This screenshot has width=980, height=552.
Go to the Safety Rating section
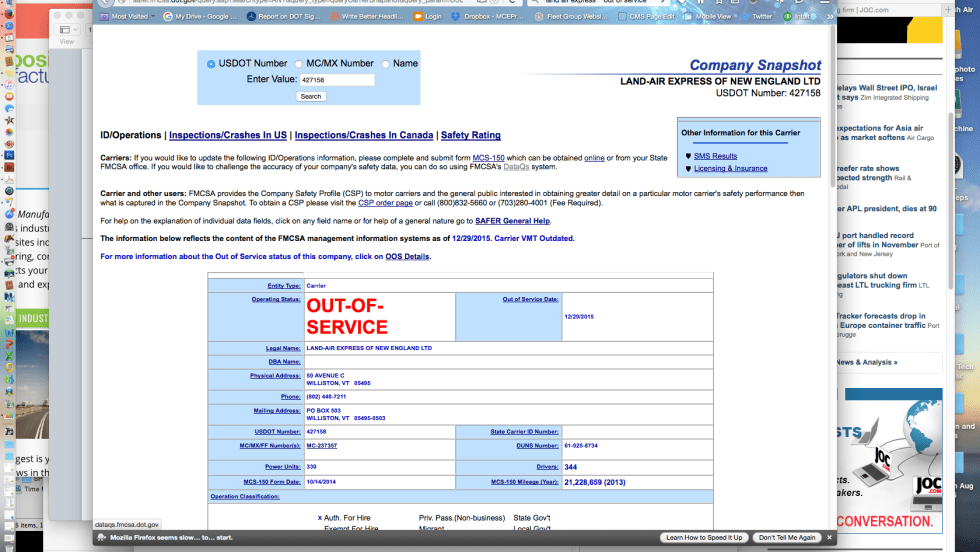point(470,135)
